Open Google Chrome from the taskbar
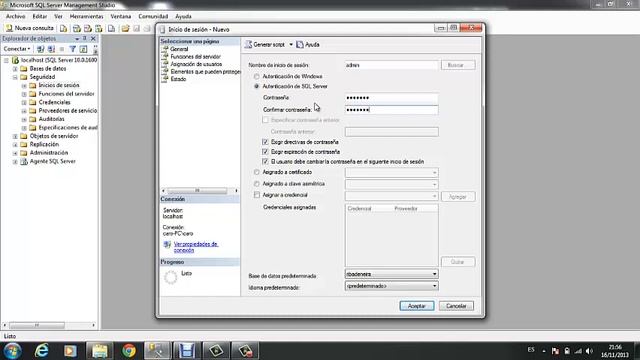This screenshot has height=360, width=640. (x=129, y=351)
